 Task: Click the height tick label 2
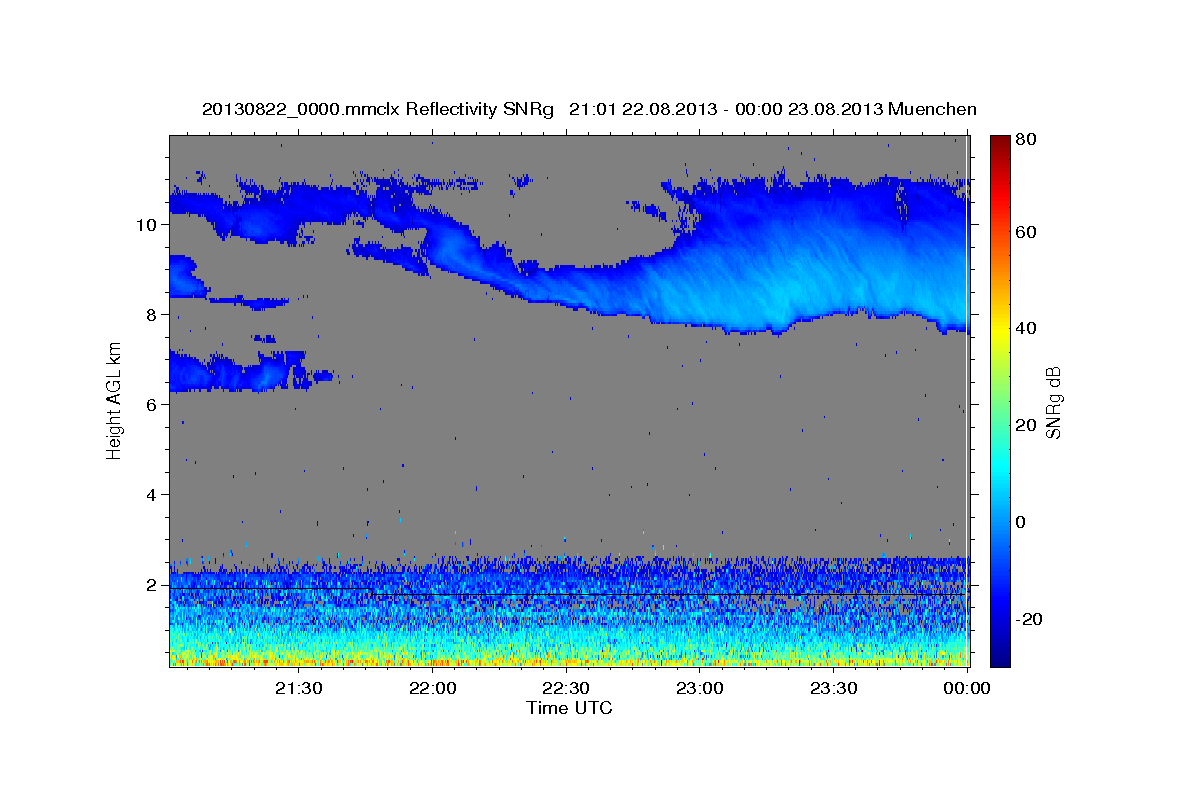click(153, 585)
